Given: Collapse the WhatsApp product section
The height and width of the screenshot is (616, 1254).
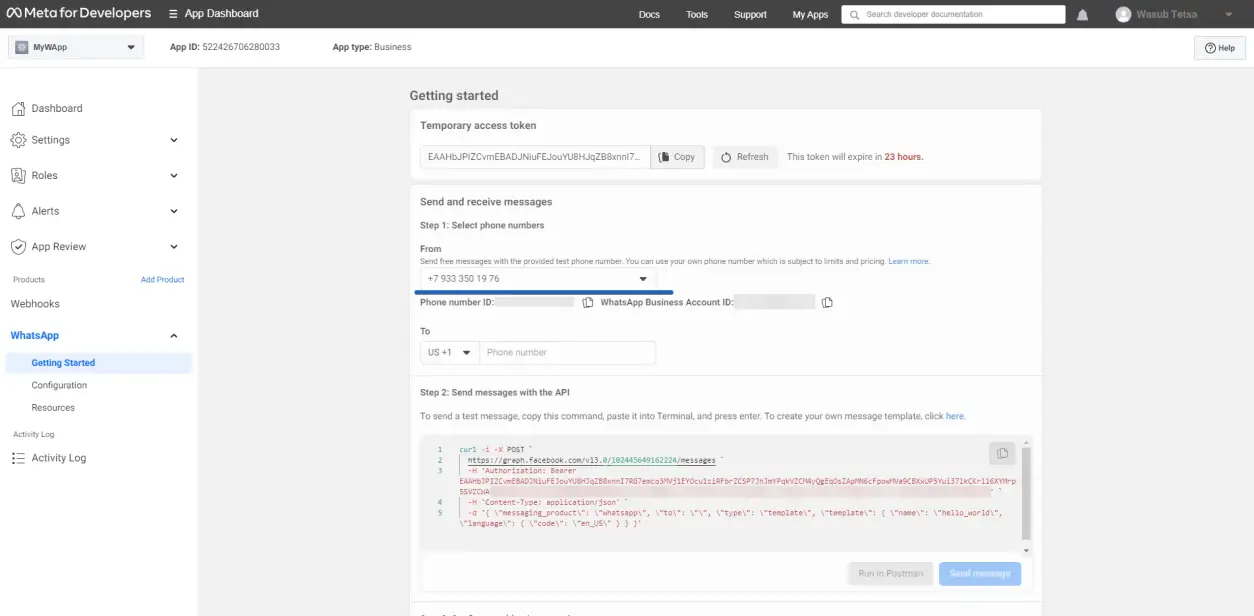Looking at the screenshot, I should tap(174, 336).
